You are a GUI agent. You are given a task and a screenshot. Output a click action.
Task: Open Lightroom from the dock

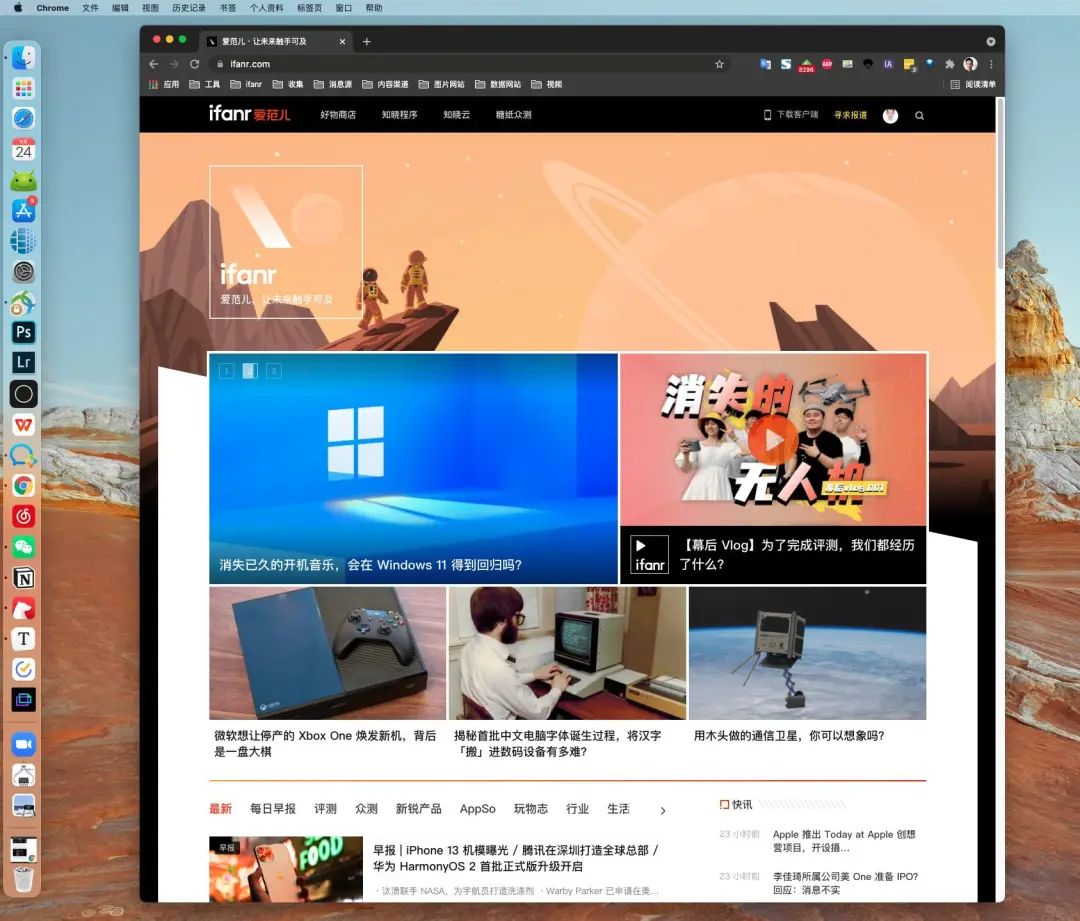point(23,362)
